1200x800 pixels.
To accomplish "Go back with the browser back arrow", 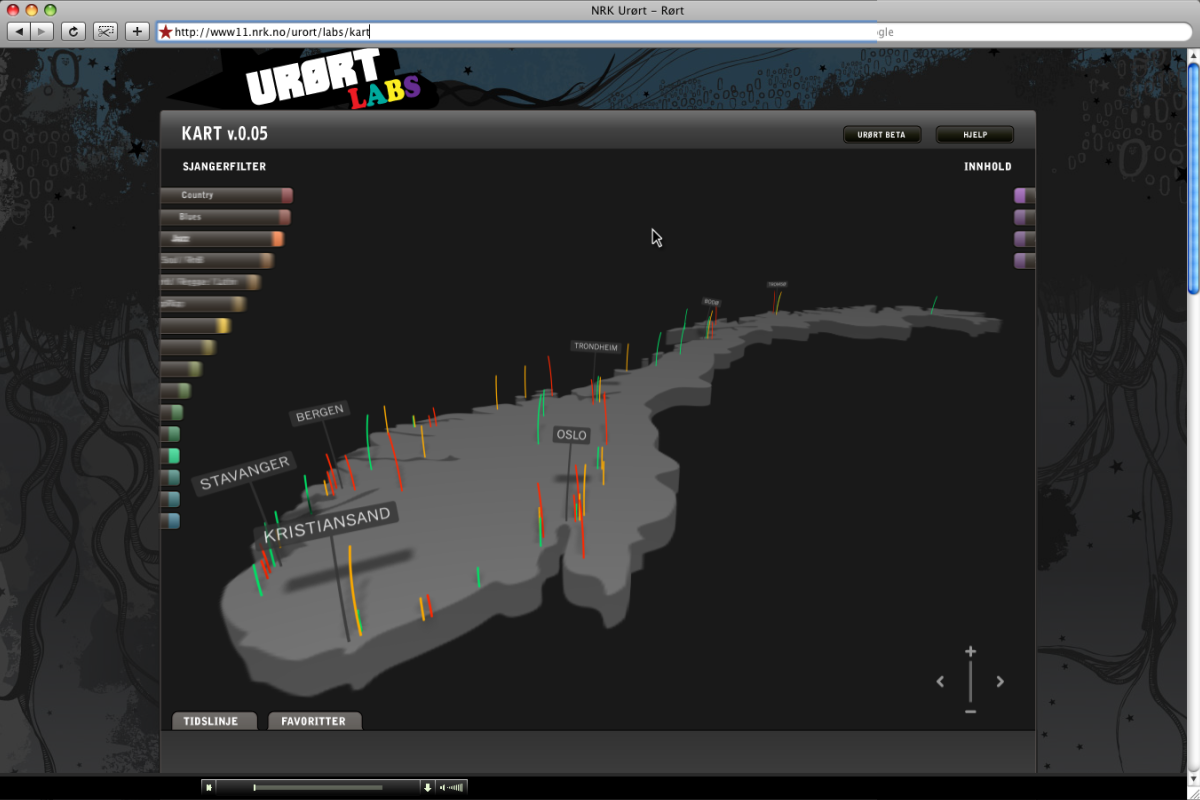I will (x=19, y=31).
